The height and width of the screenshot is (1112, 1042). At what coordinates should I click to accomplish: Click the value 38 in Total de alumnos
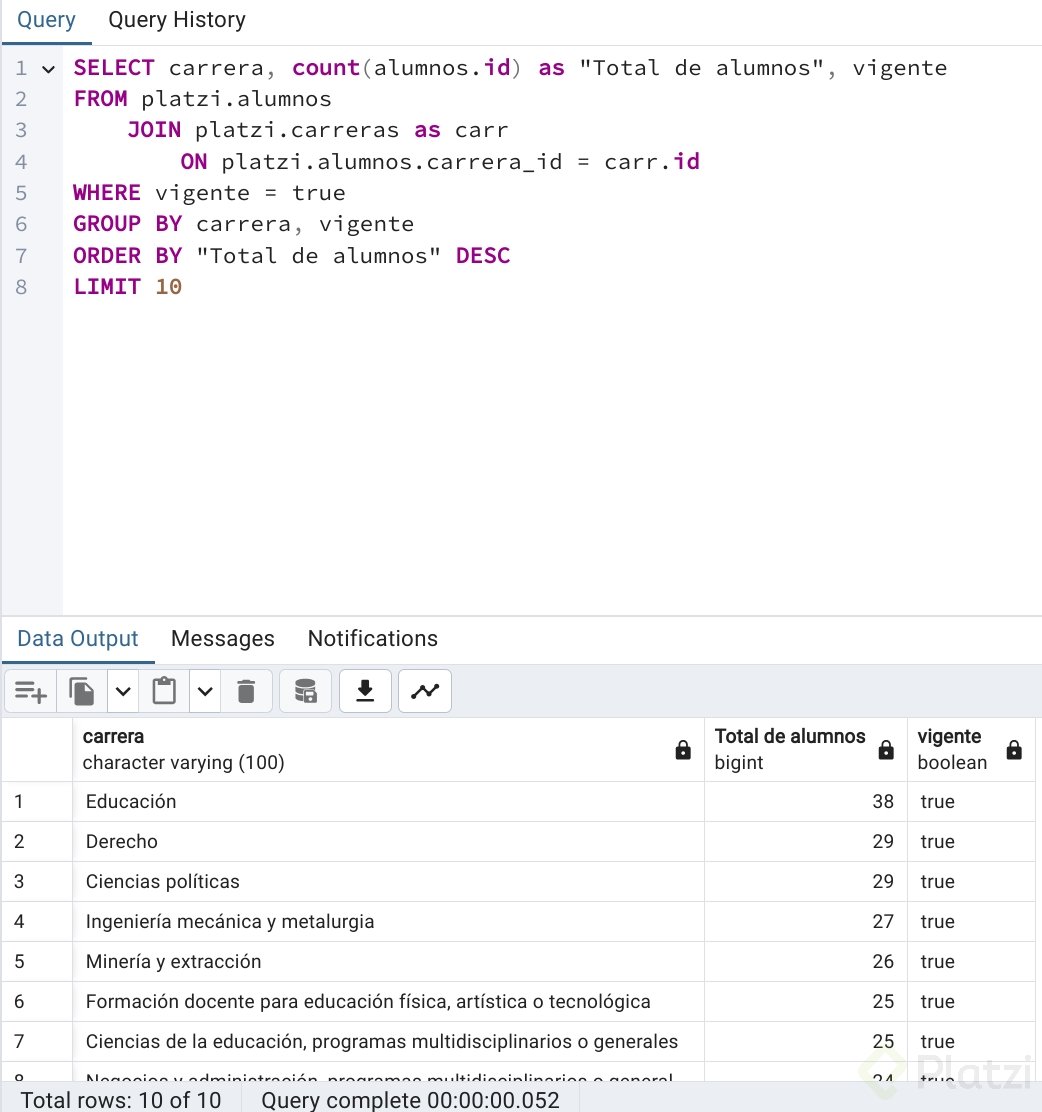(x=883, y=801)
